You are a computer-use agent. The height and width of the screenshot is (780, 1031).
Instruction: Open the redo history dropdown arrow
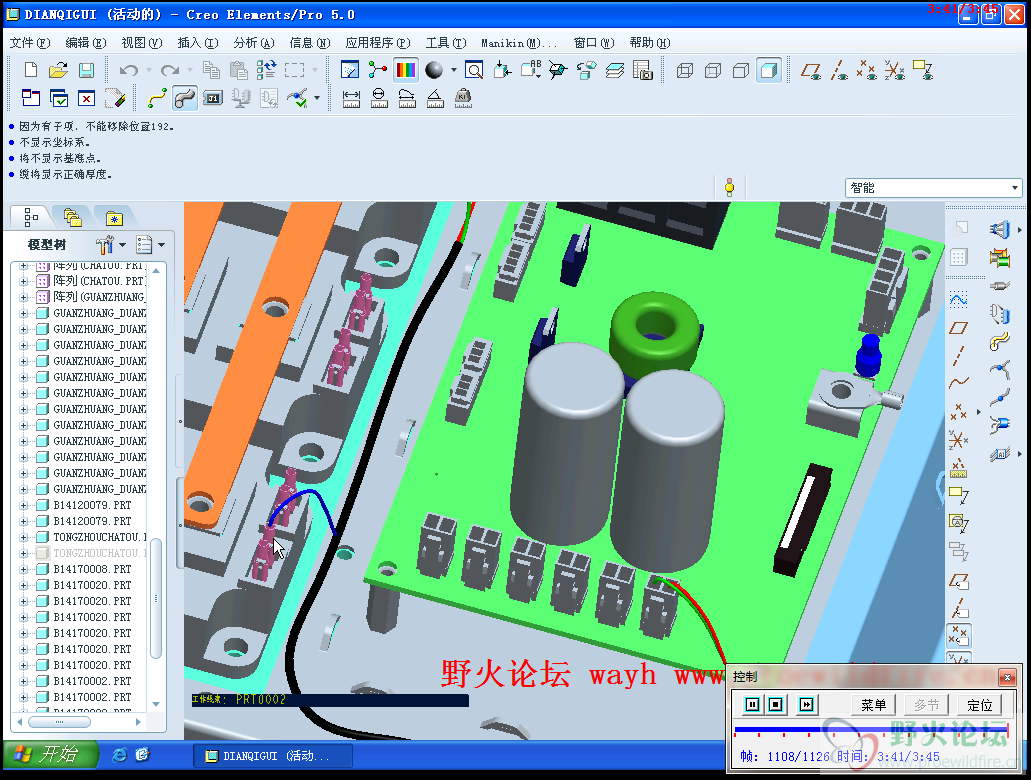coord(190,70)
